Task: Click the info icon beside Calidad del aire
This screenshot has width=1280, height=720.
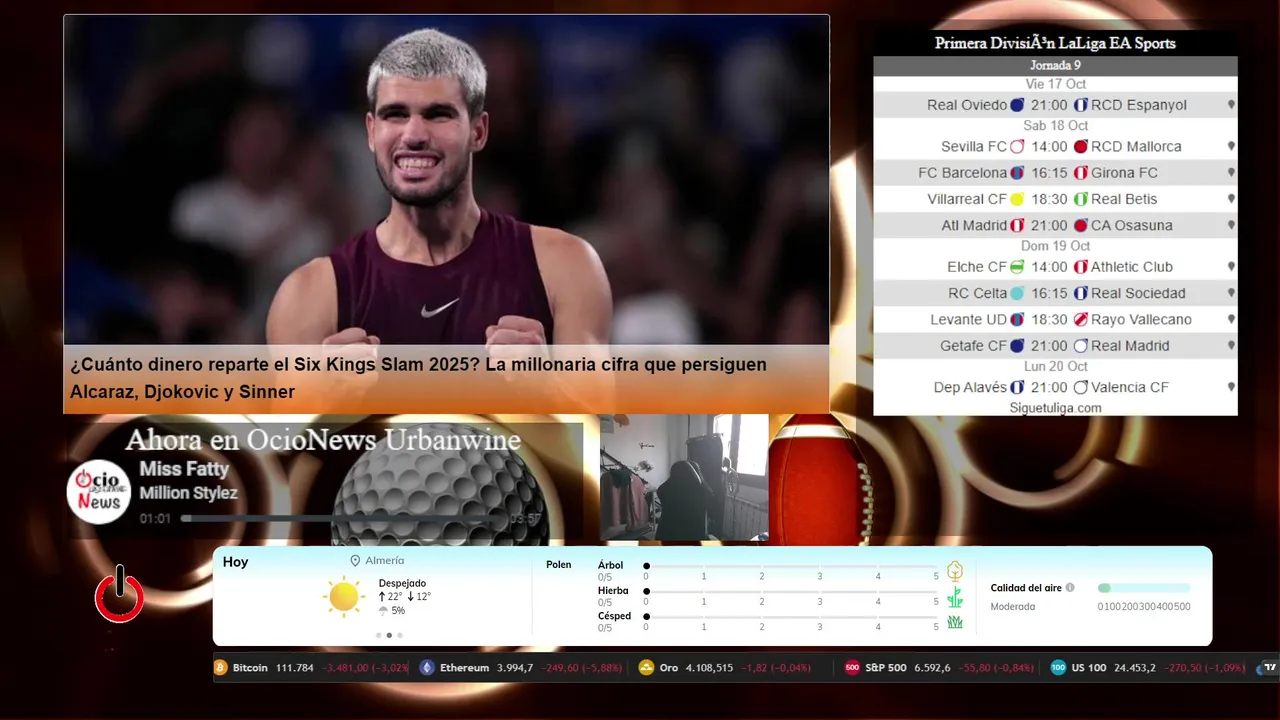Action: 1070,588
